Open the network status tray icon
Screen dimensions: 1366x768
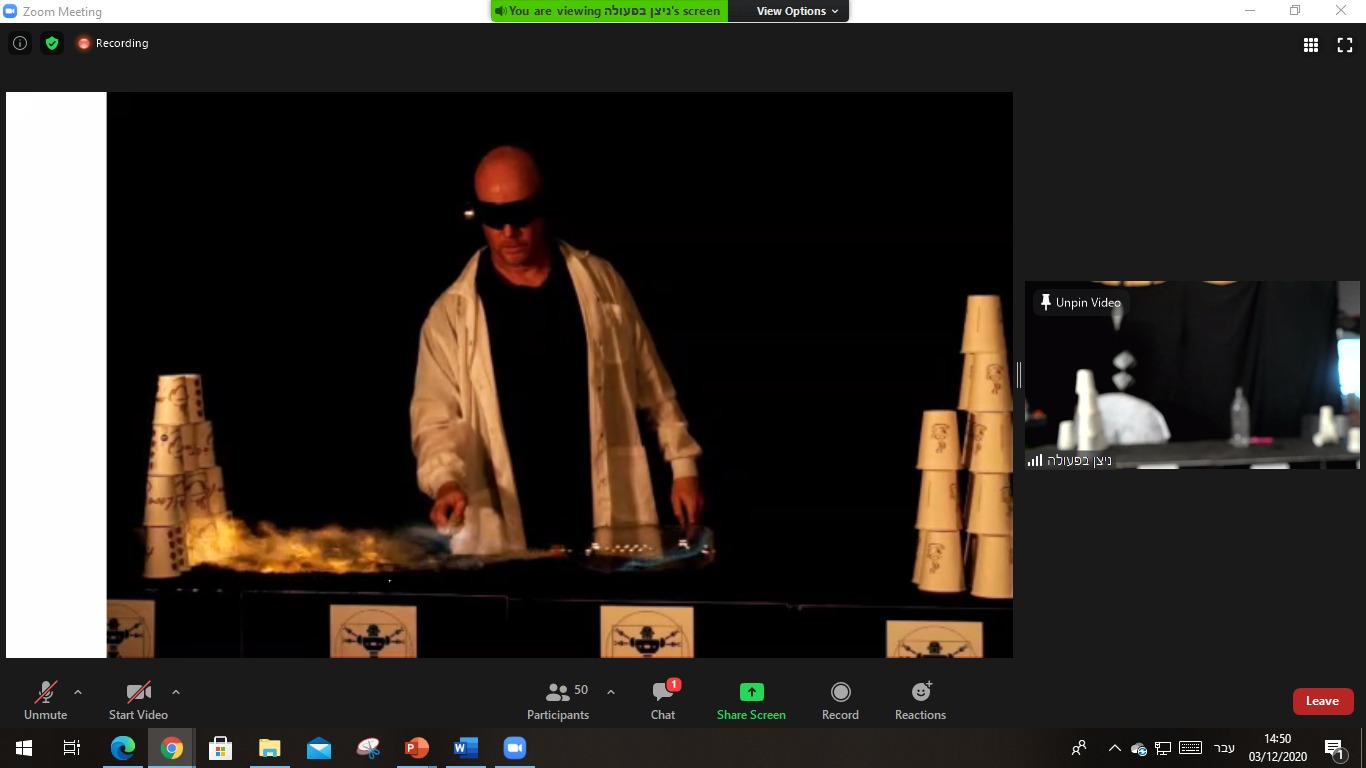tap(1163, 748)
